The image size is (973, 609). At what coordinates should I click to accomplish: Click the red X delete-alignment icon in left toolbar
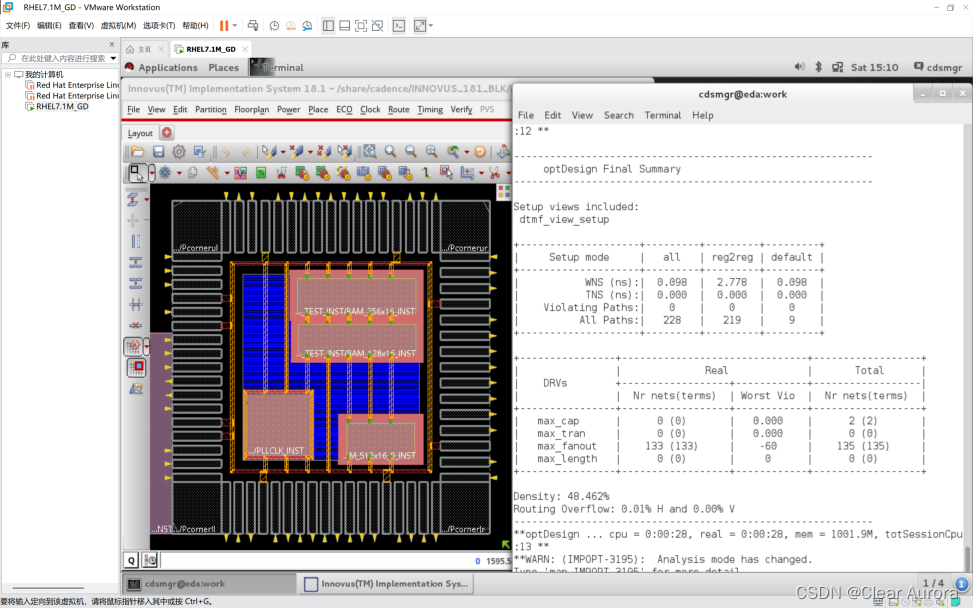[135, 325]
